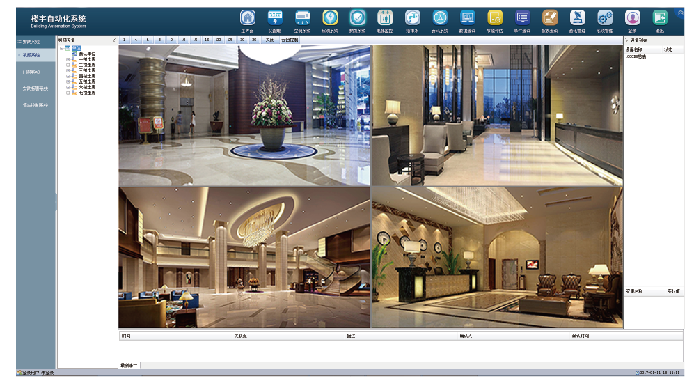Collapse the root node of the device tree
Image resolution: width=693 pixels, height=385 pixels.
pos(62,48)
